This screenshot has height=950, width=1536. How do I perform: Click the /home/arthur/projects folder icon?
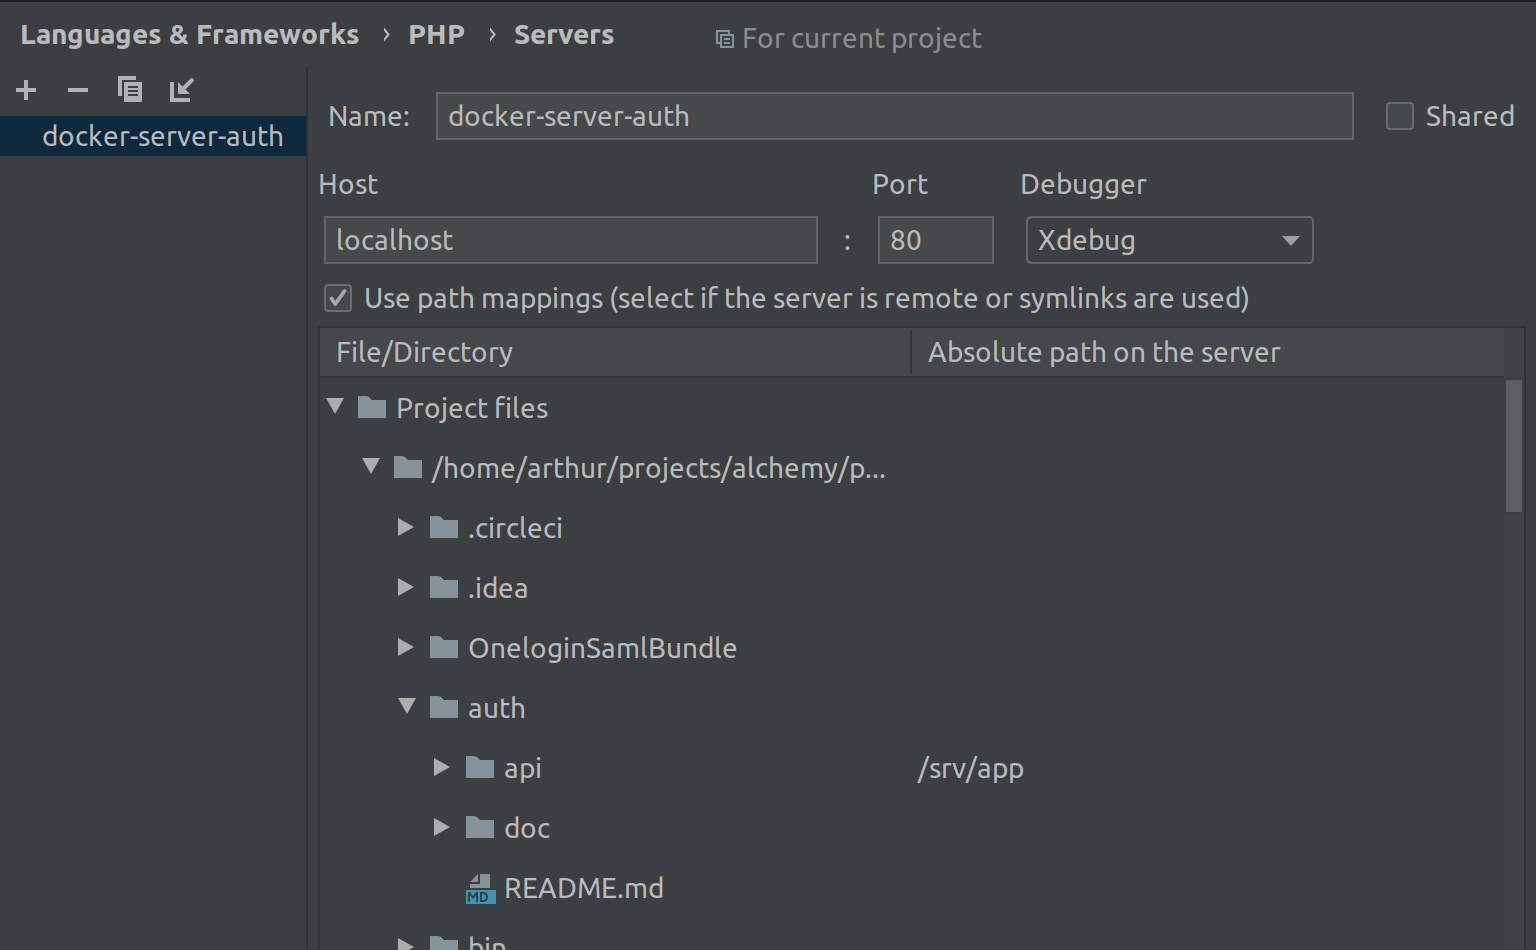click(x=408, y=467)
